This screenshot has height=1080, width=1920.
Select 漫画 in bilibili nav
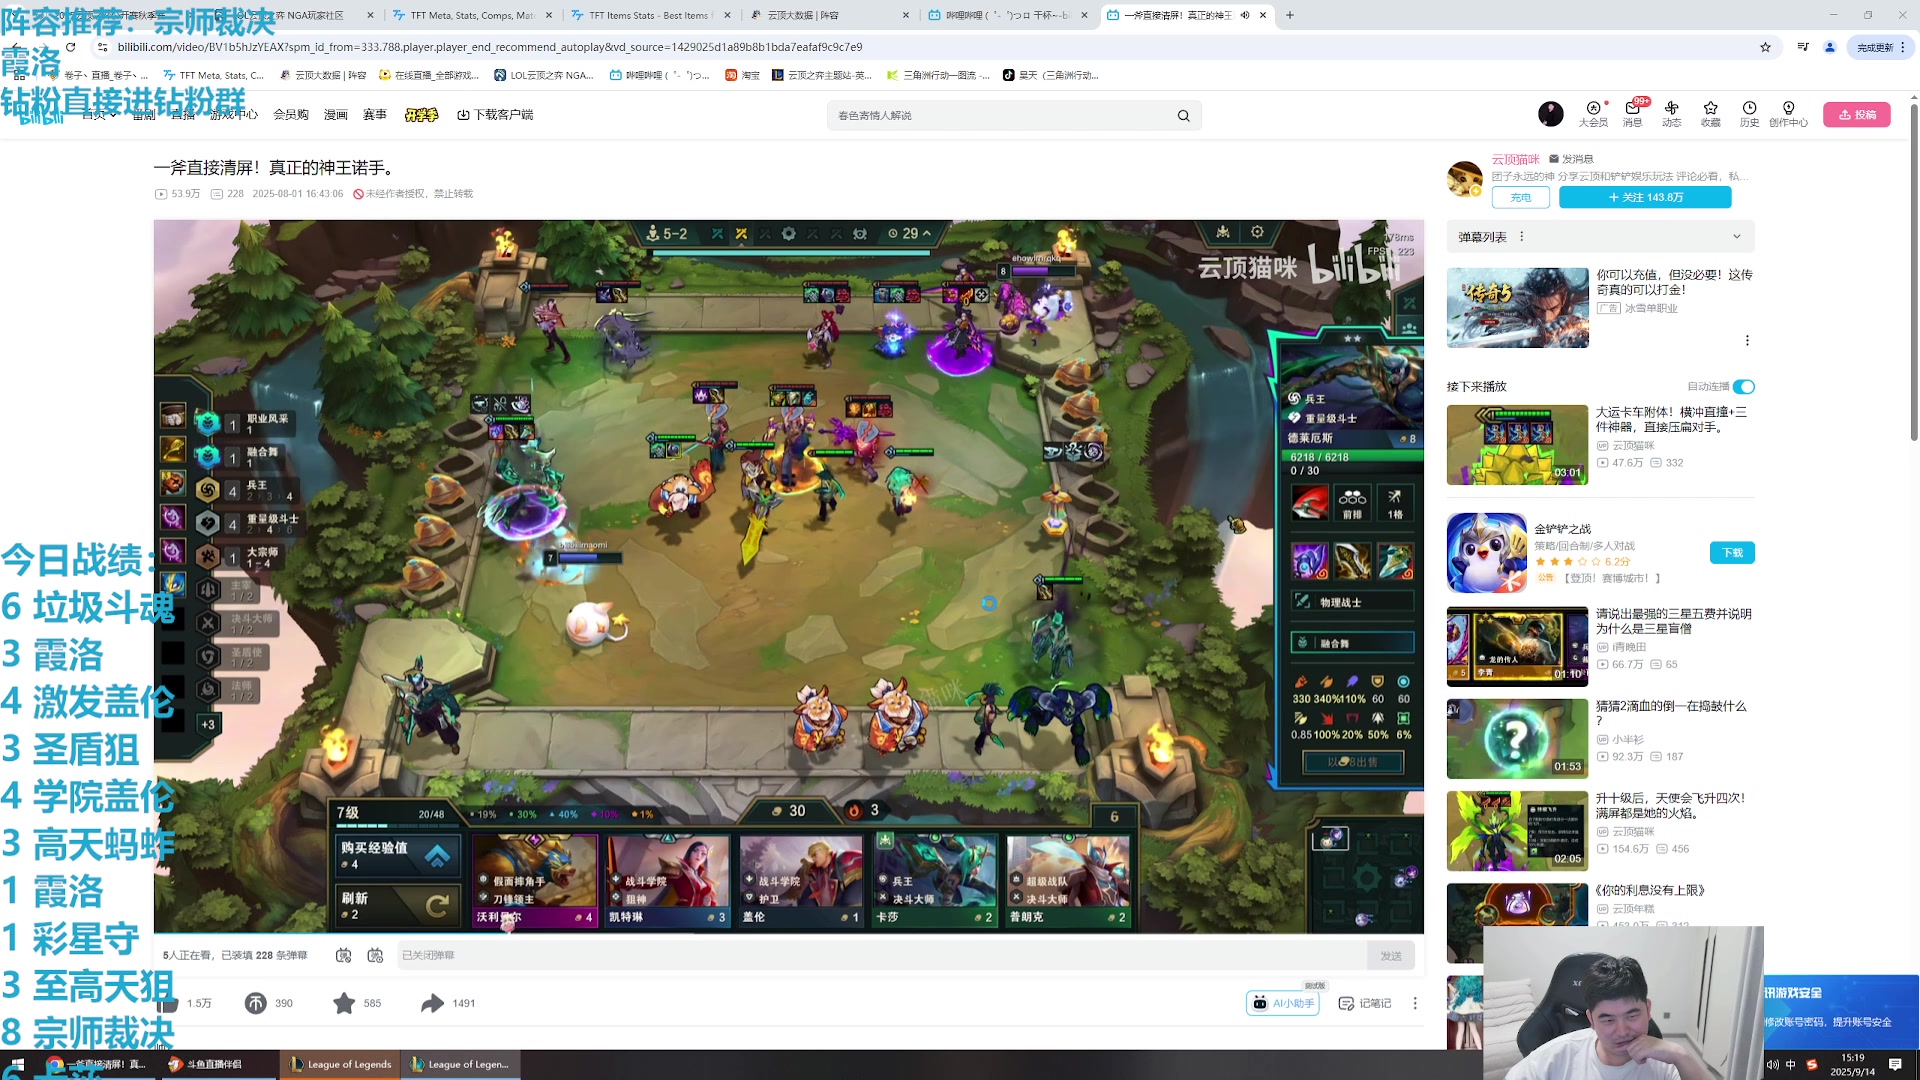335,115
